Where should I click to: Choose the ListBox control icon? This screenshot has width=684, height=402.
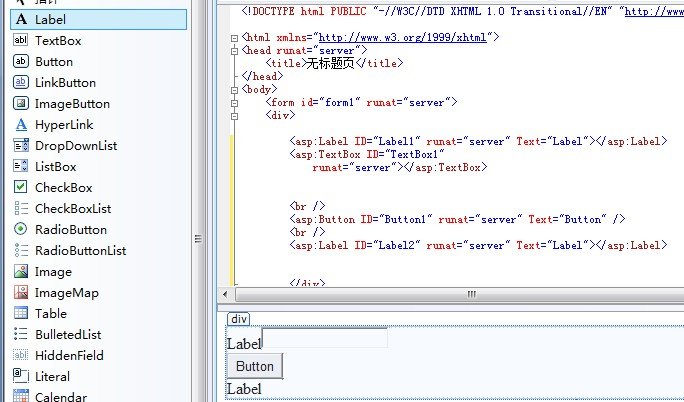coord(21,166)
